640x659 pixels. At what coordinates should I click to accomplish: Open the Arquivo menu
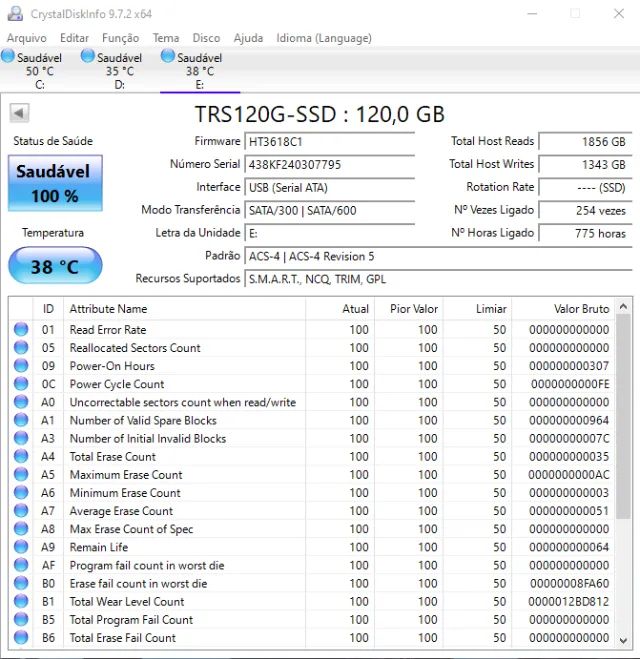click(x=26, y=38)
